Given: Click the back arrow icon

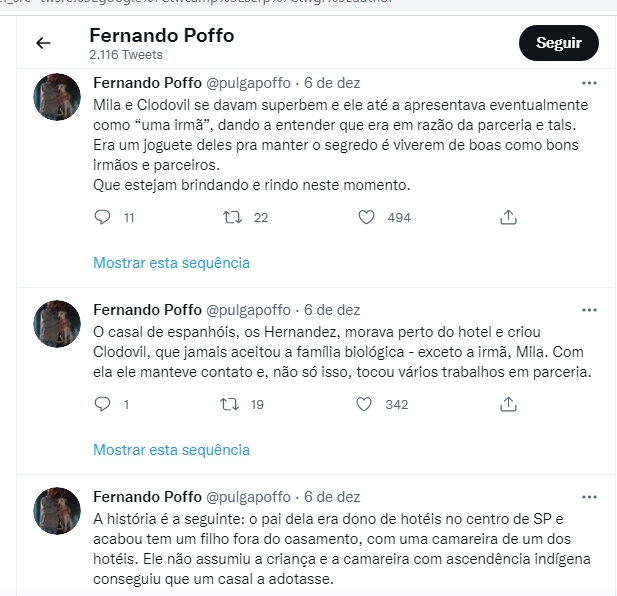Looking at the screenshot, I should point(43,43).
